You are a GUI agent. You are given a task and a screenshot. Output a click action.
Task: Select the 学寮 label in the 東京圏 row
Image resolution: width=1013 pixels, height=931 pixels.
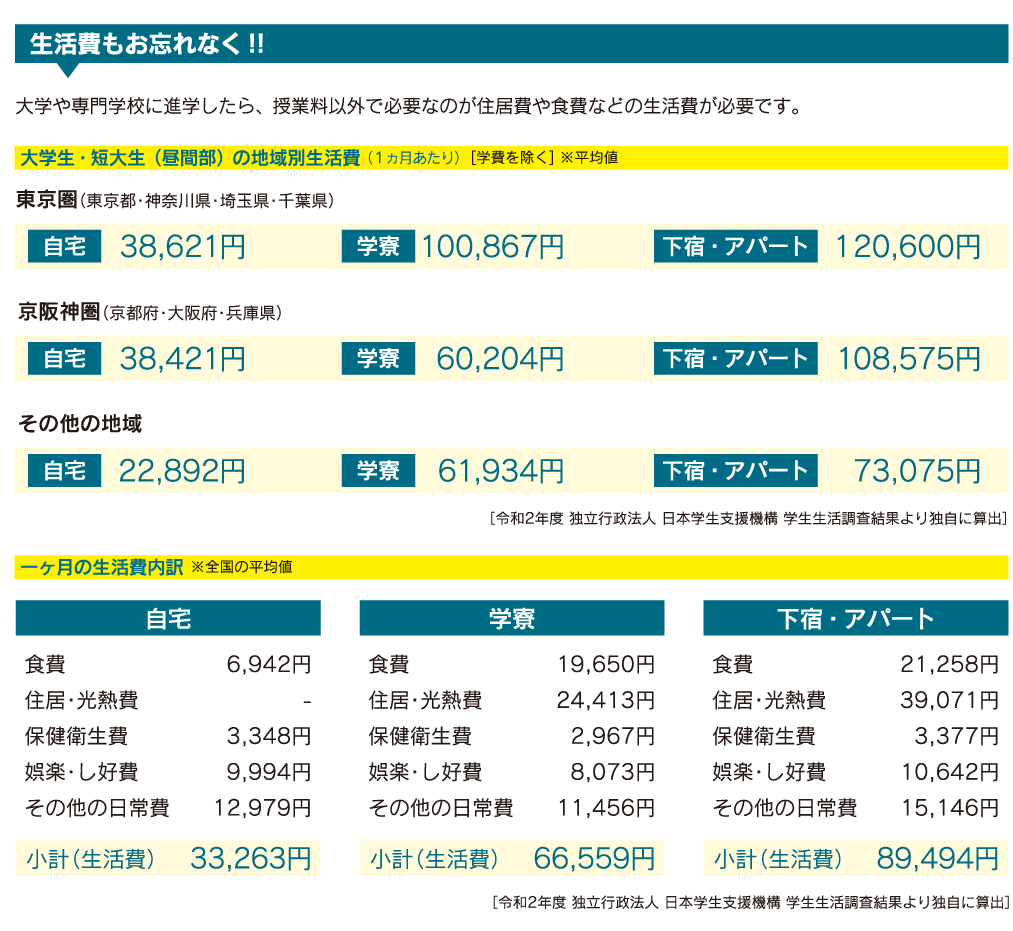pos(378,247)
